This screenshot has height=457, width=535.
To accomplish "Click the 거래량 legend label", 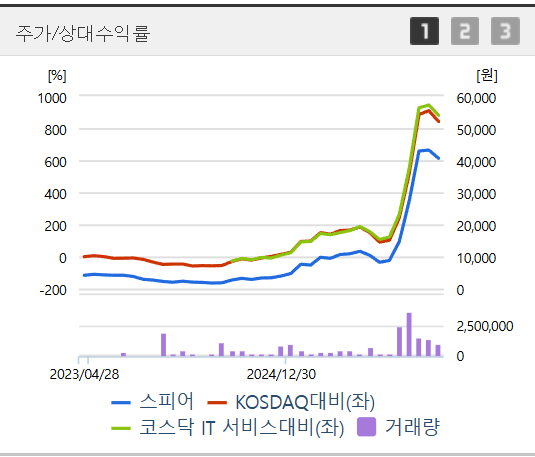I will (413, 427).
